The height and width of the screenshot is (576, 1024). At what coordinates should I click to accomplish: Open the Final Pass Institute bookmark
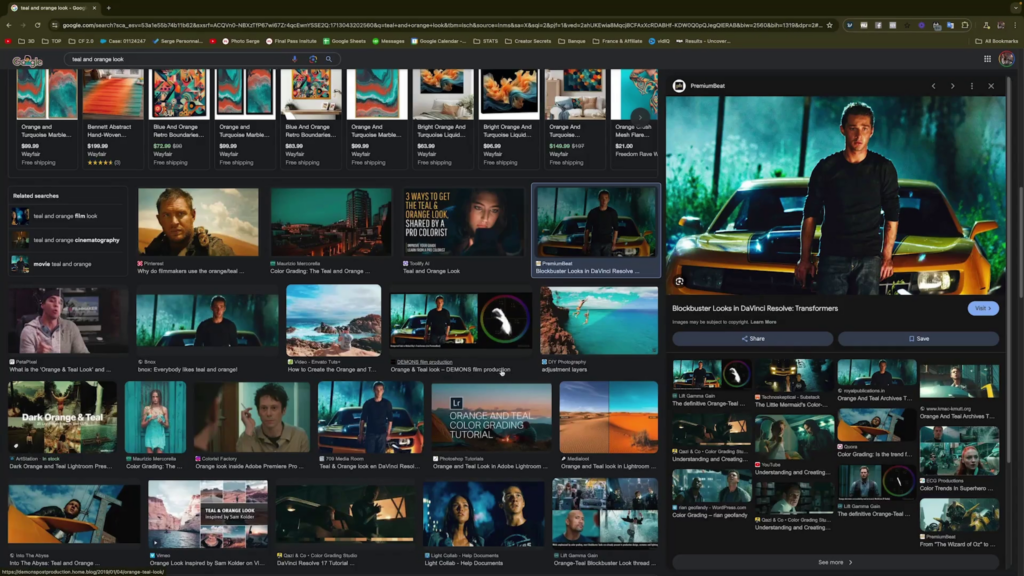pos(291,41)
